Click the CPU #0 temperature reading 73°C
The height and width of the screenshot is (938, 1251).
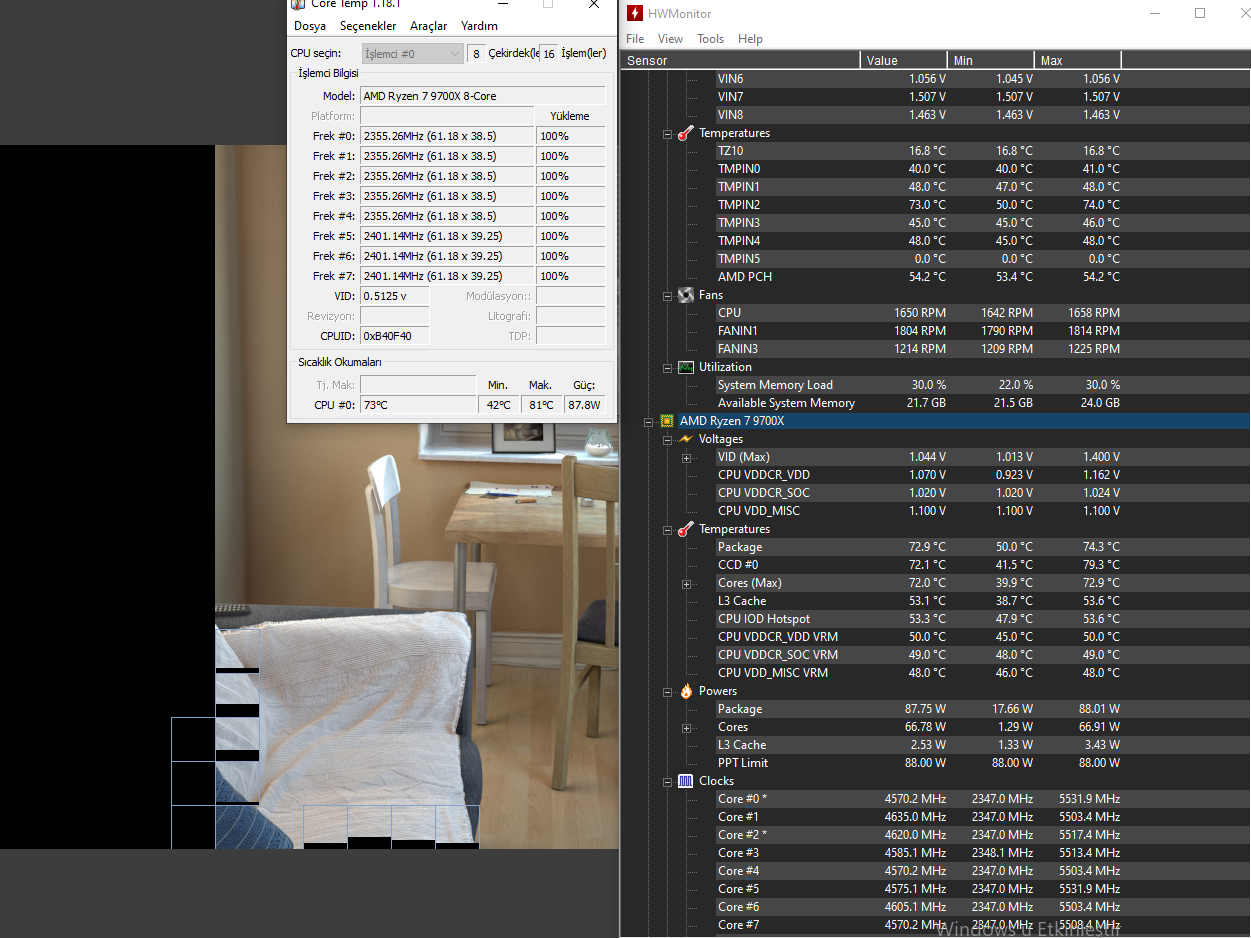click(x=418, y=405)
